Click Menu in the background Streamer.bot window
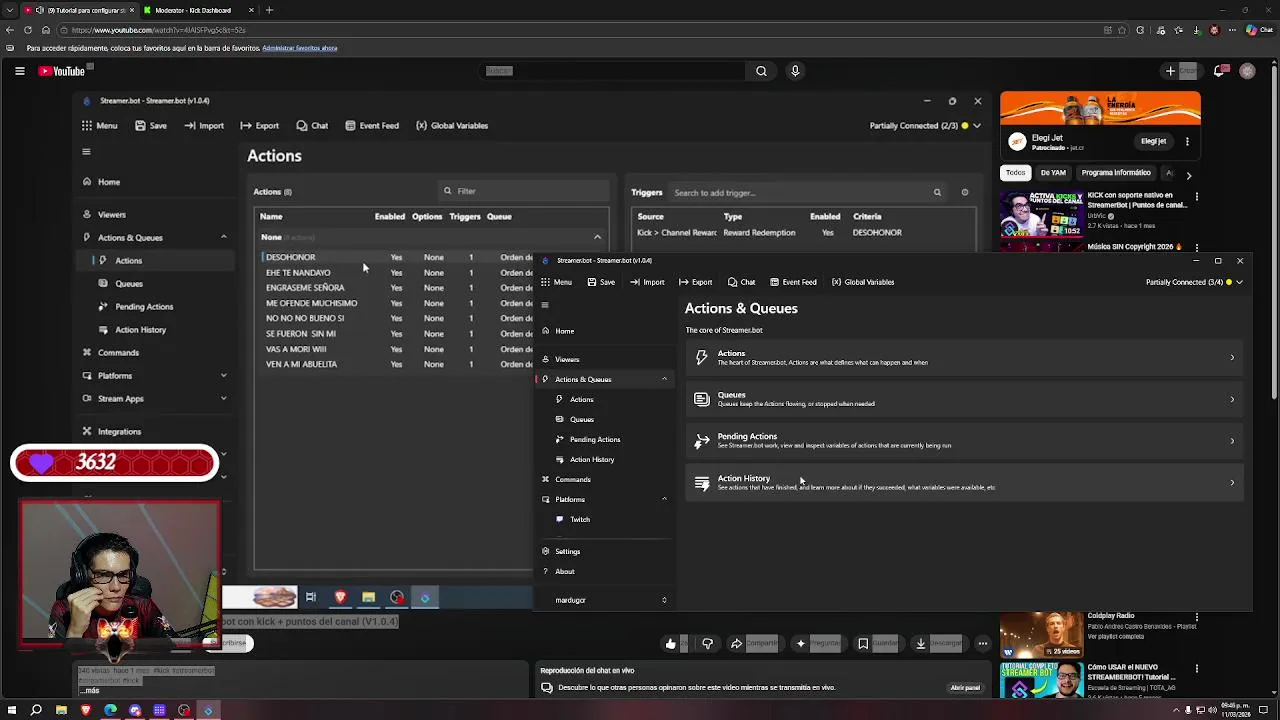The width and height of the screenshot is (1280, 720). click(100, 126)
